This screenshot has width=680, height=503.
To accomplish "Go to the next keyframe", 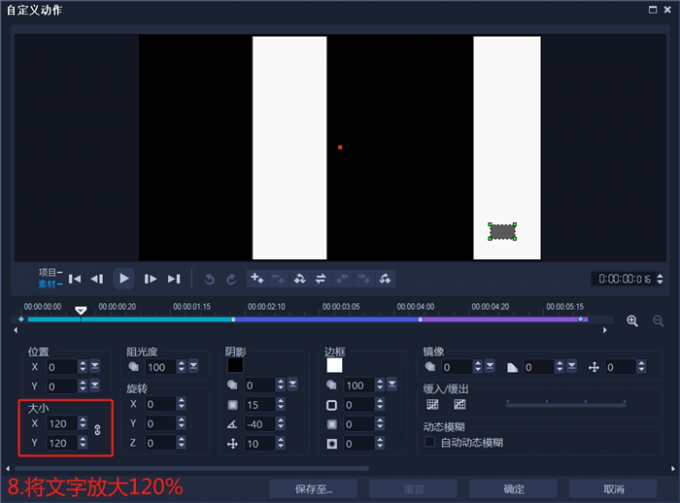I will 363,278.
